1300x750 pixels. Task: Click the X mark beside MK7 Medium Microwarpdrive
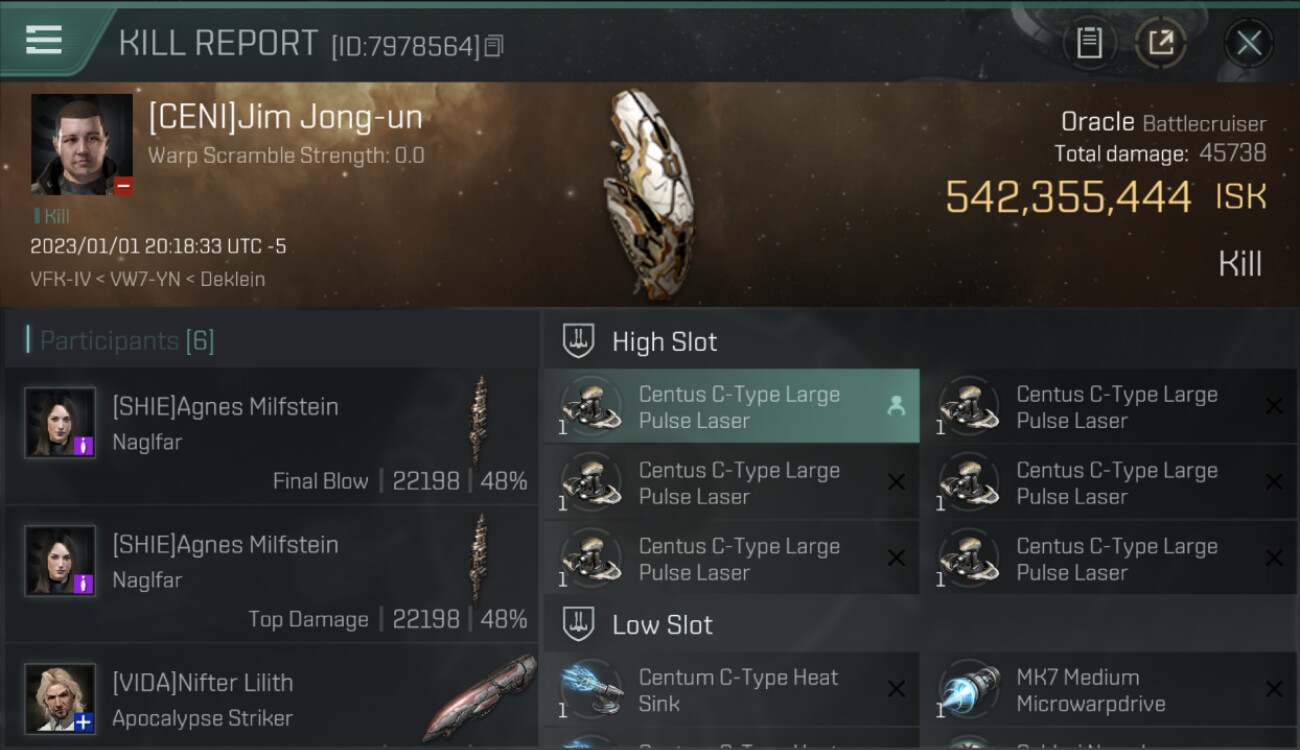[x=1274, y=689]
